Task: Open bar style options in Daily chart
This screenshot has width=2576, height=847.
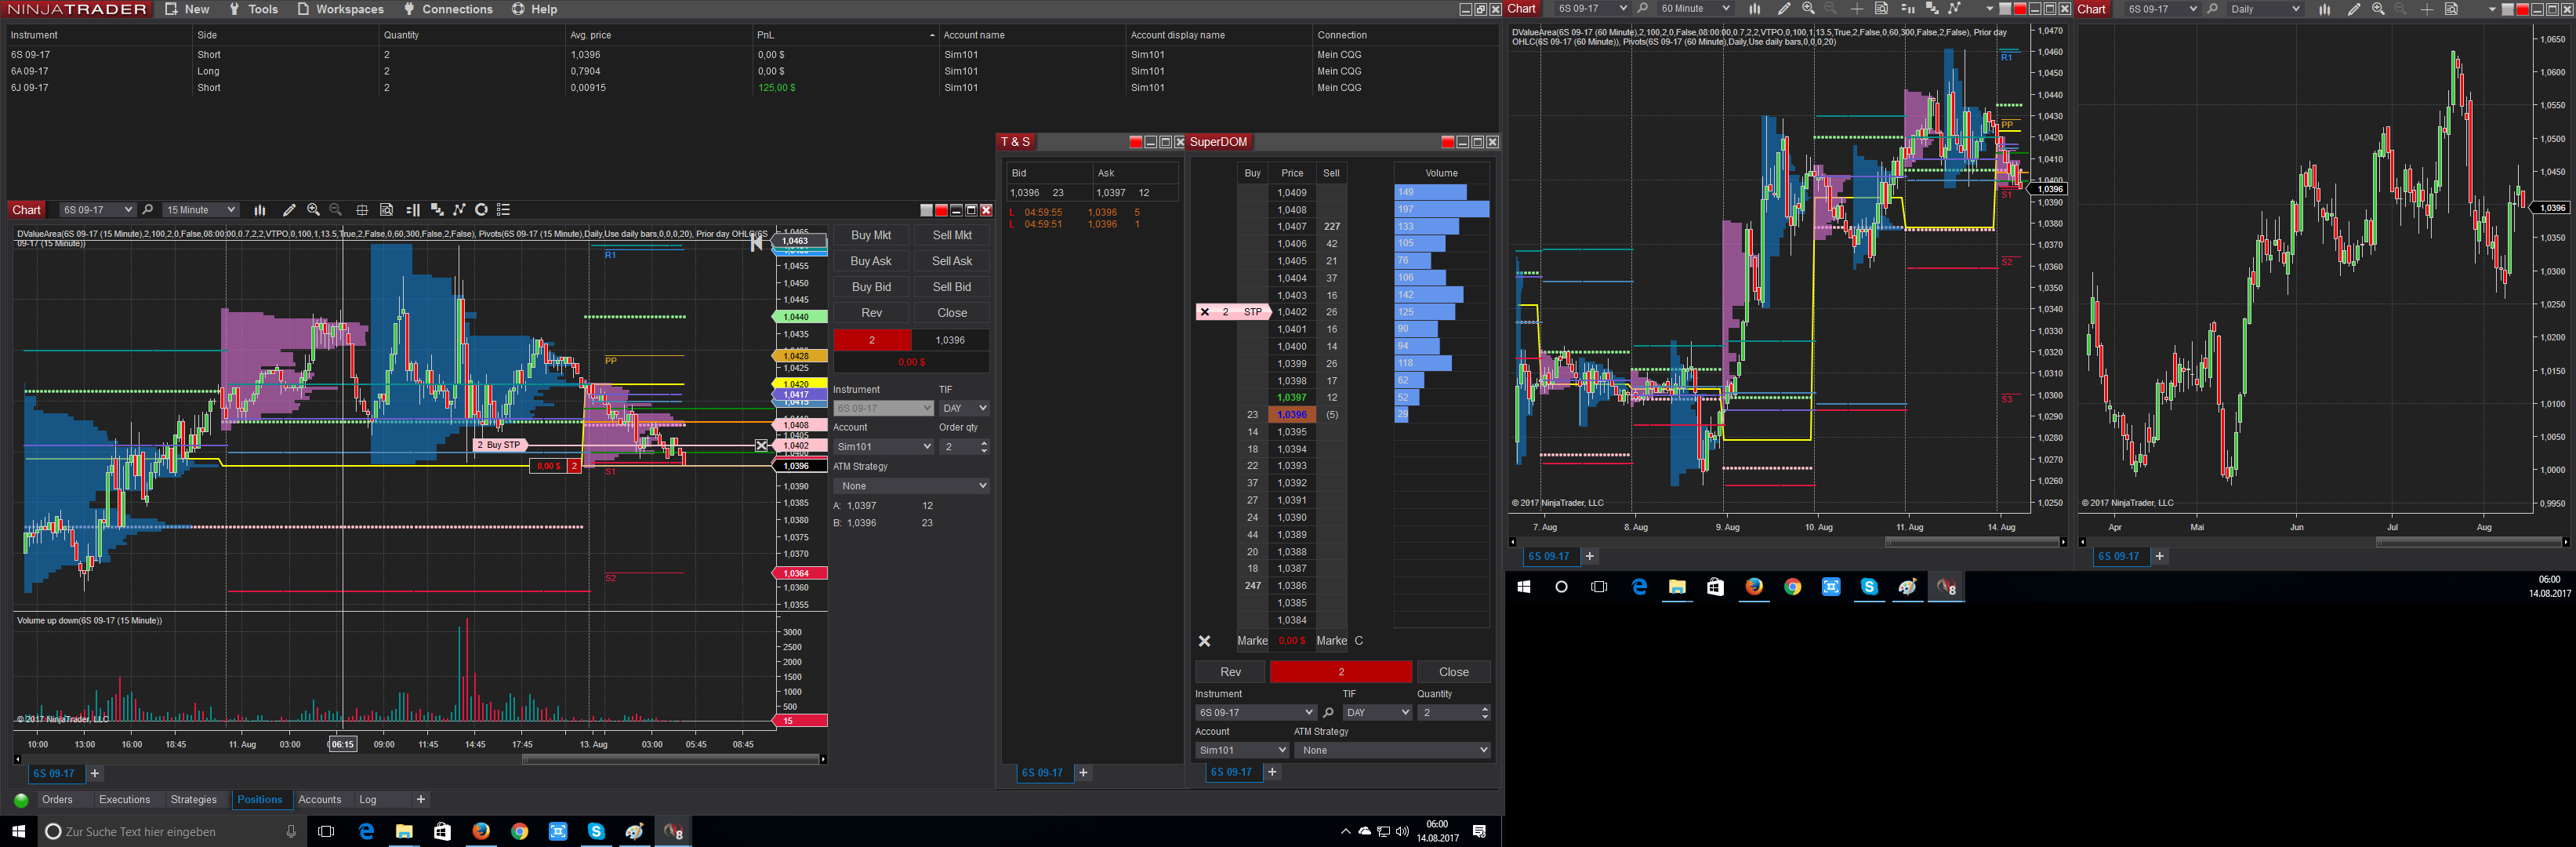Action: tap(2324, 9)
